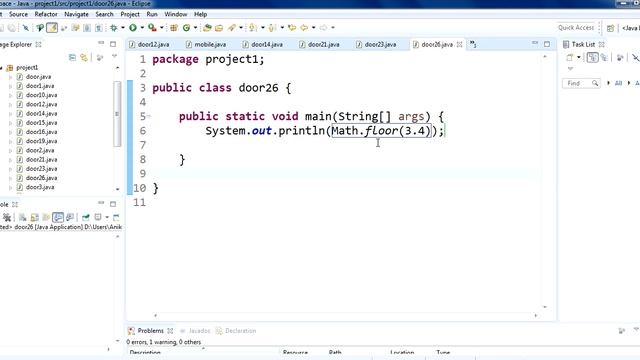
Task: Expand the door10.java tree node
Action: tap(10, 95)
